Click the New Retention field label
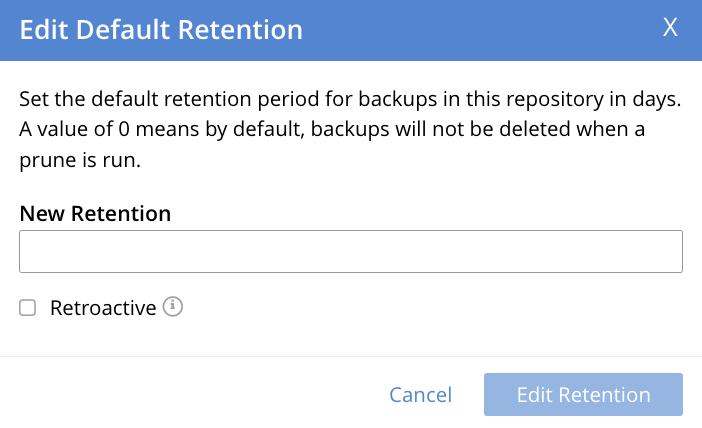The image size is (702, 428). (95, 213)
